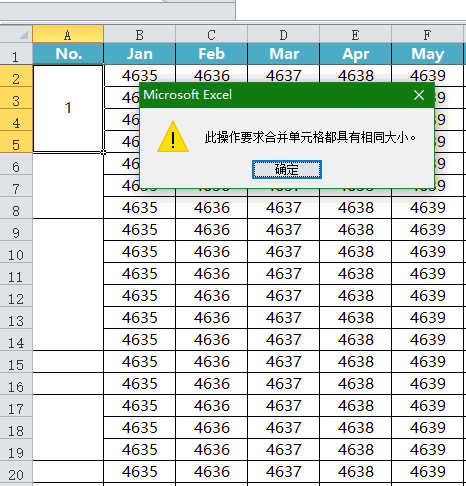466x486 pixels.
Task: Select row 1 header
Action: (x=16, y=55)
